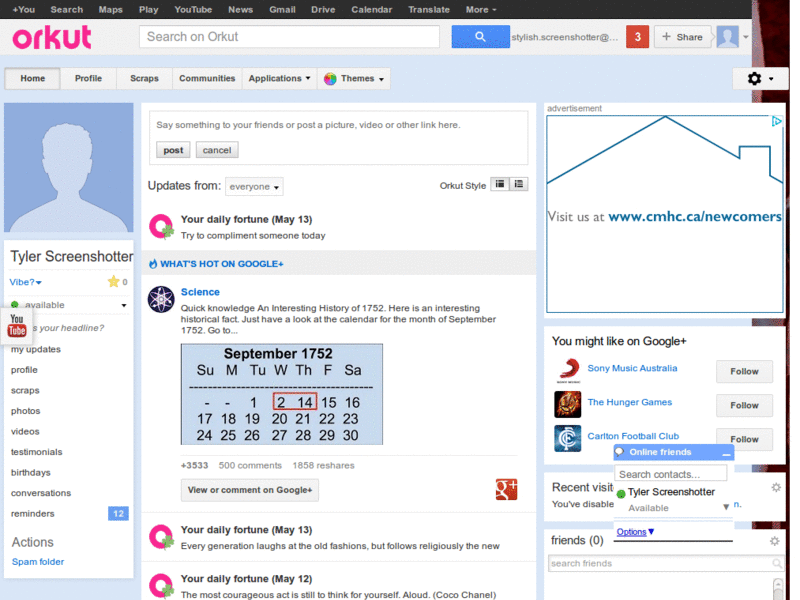Click the green status dot in Online friends
The height and width of the screenshot is (600, 800).
(x=621, y=494)
